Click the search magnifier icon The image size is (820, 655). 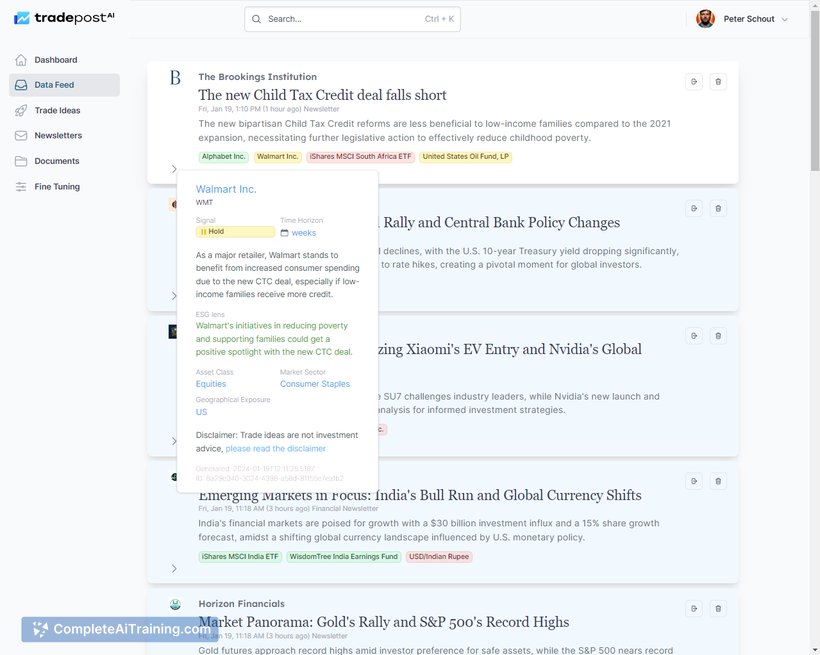point(256,19)
